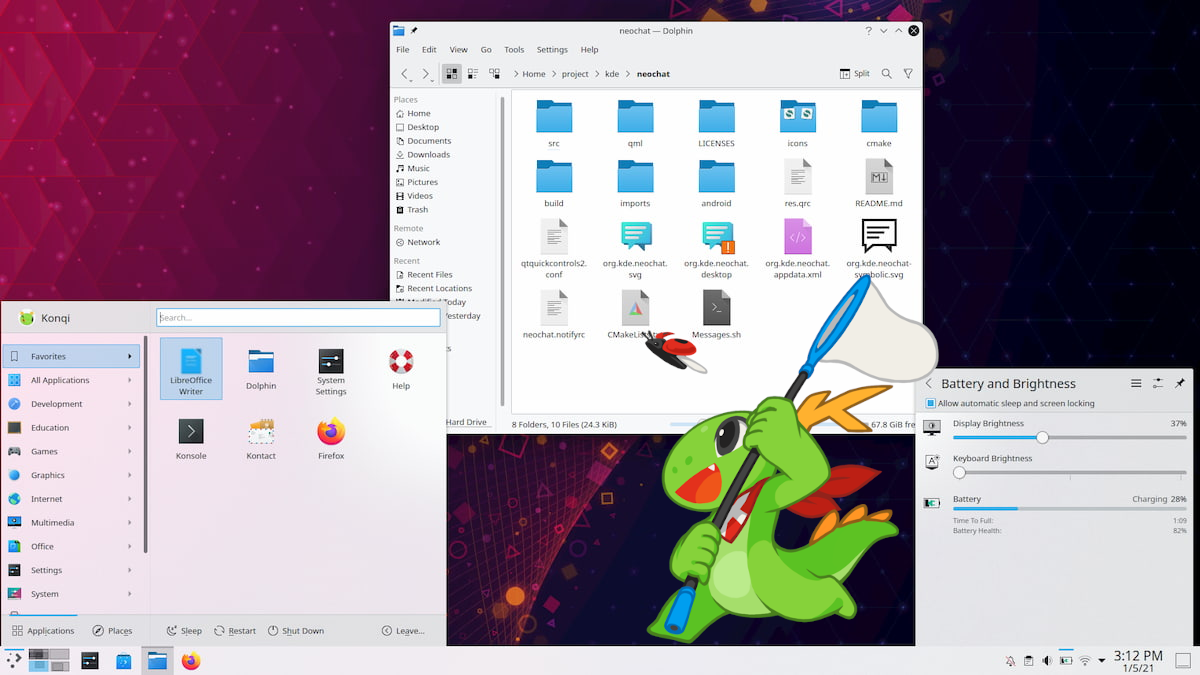Image resolution: width=1200 pixels, height=675 pixels.
Task: Open the Leave... options in the launcher
Action: [404, 631]
